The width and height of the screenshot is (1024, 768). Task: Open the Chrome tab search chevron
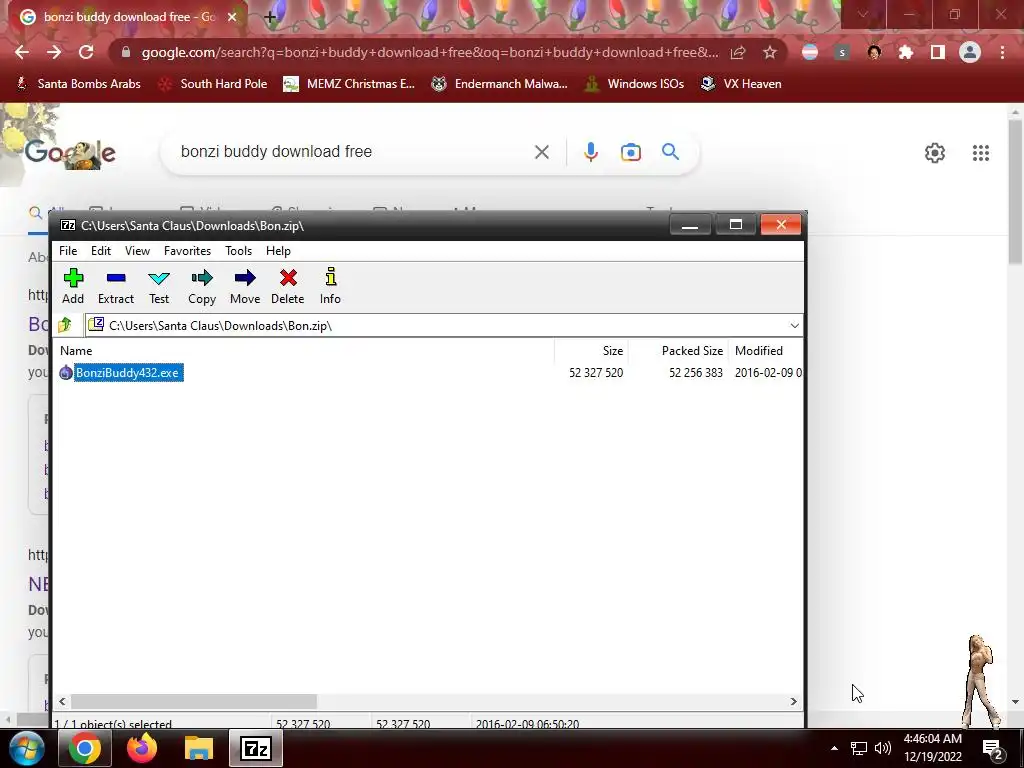(x=863, y=14)
